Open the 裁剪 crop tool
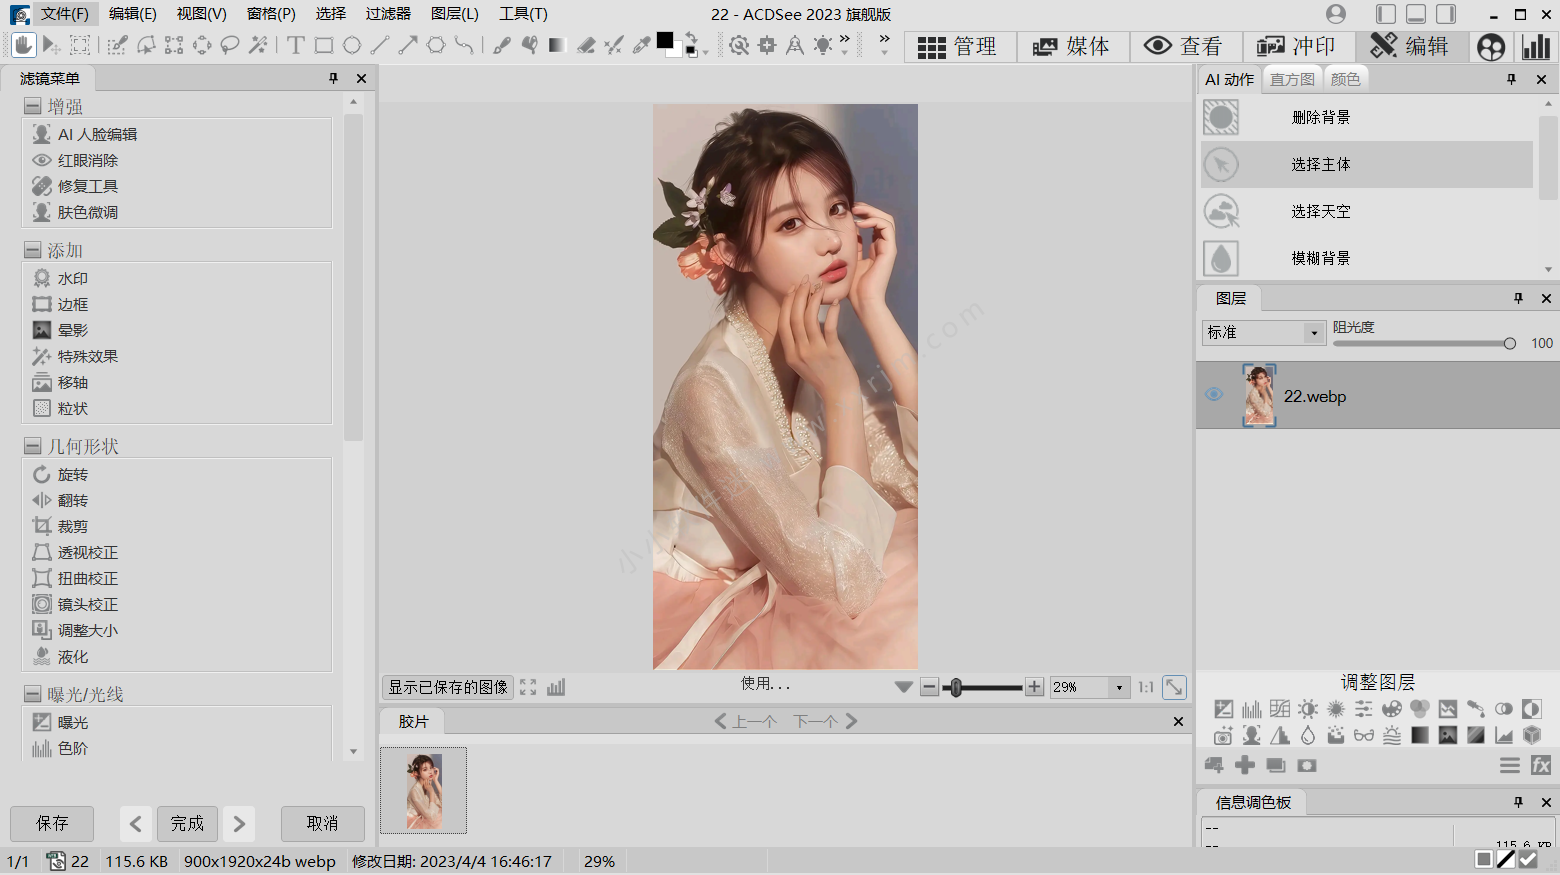Screen dimensions: 1560x875 click(72, 527)
